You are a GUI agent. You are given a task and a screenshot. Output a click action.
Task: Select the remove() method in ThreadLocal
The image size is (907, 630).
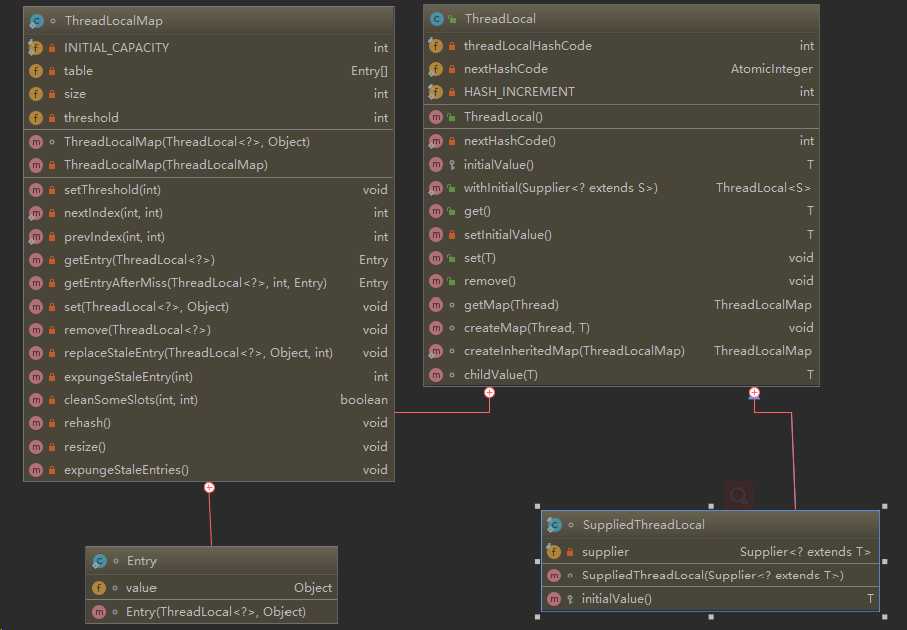[621, 281]
